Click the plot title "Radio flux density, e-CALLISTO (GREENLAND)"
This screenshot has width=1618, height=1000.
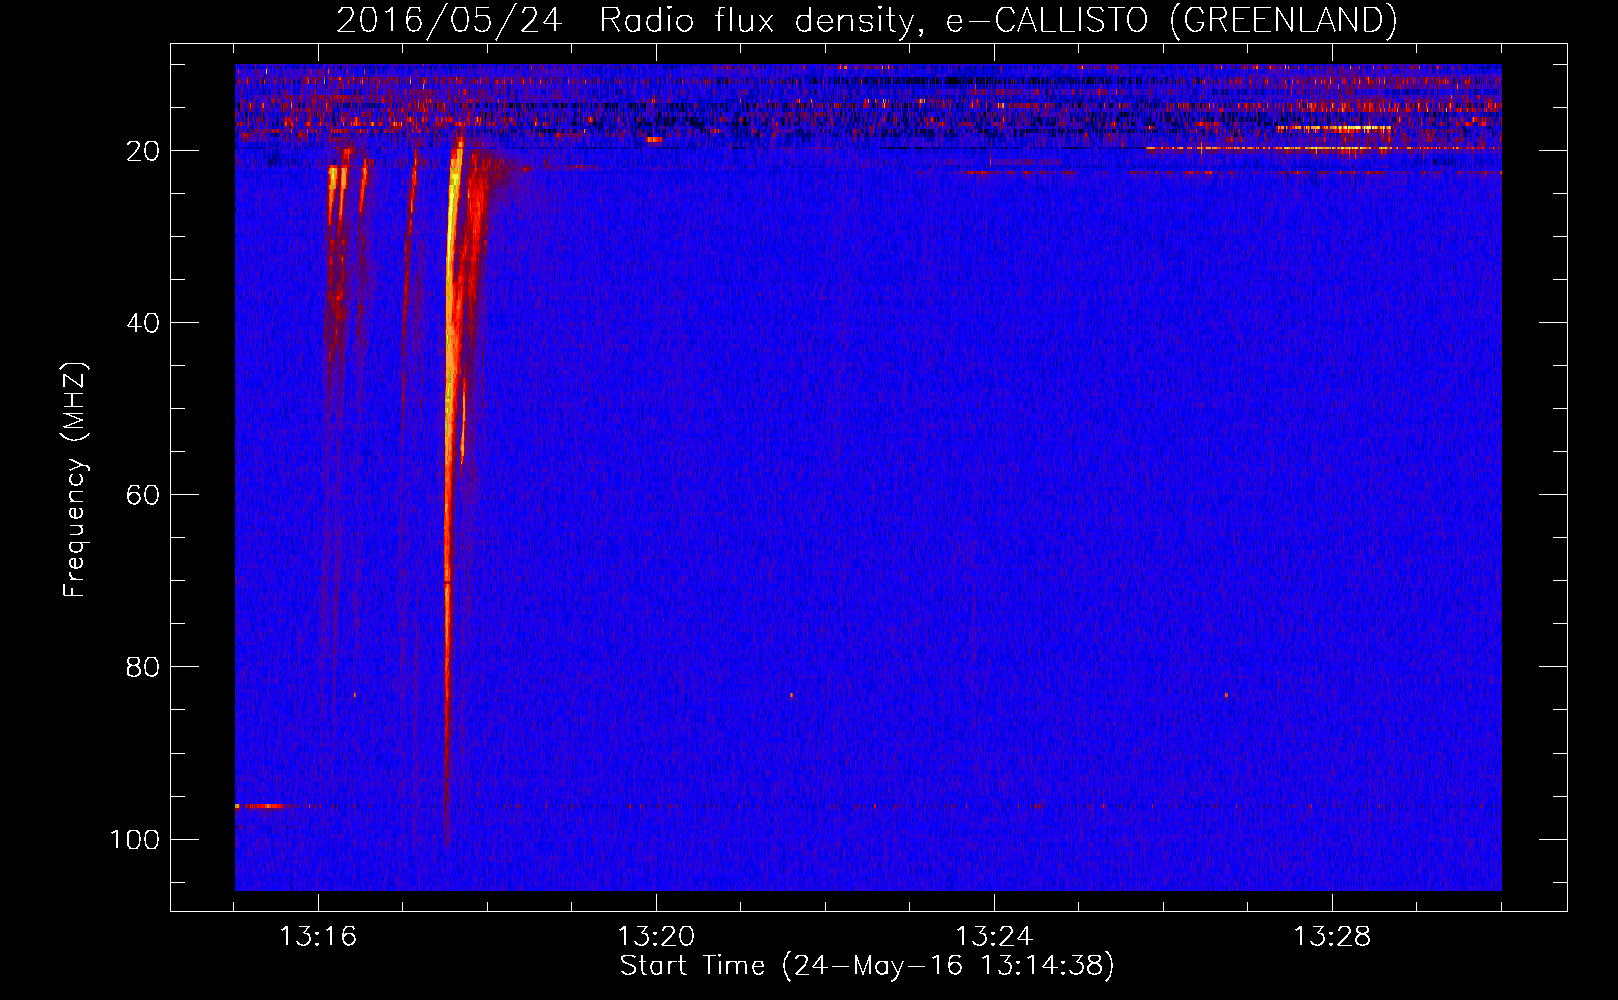click(x=998, y=20)
